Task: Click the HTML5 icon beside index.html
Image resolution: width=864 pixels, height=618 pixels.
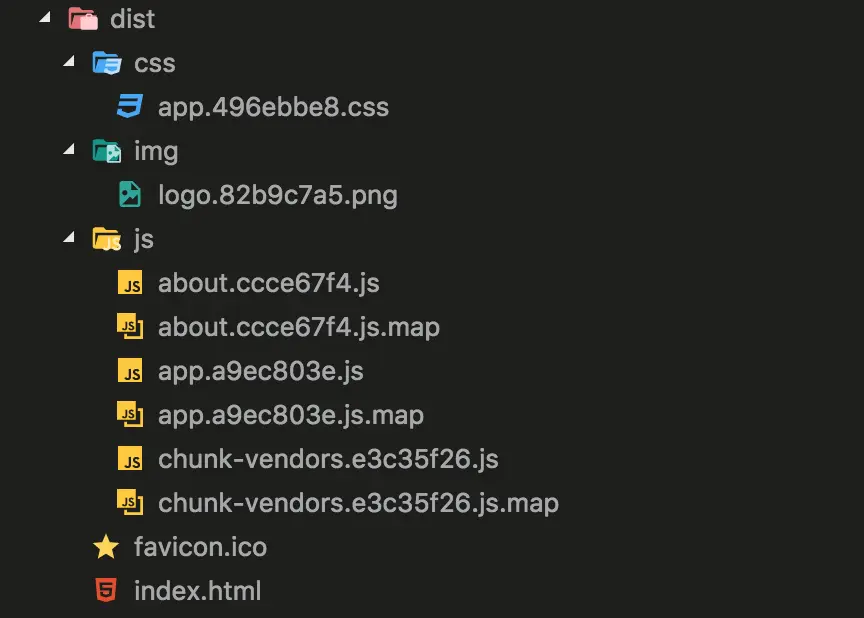Action: click(x=106, y=590)
